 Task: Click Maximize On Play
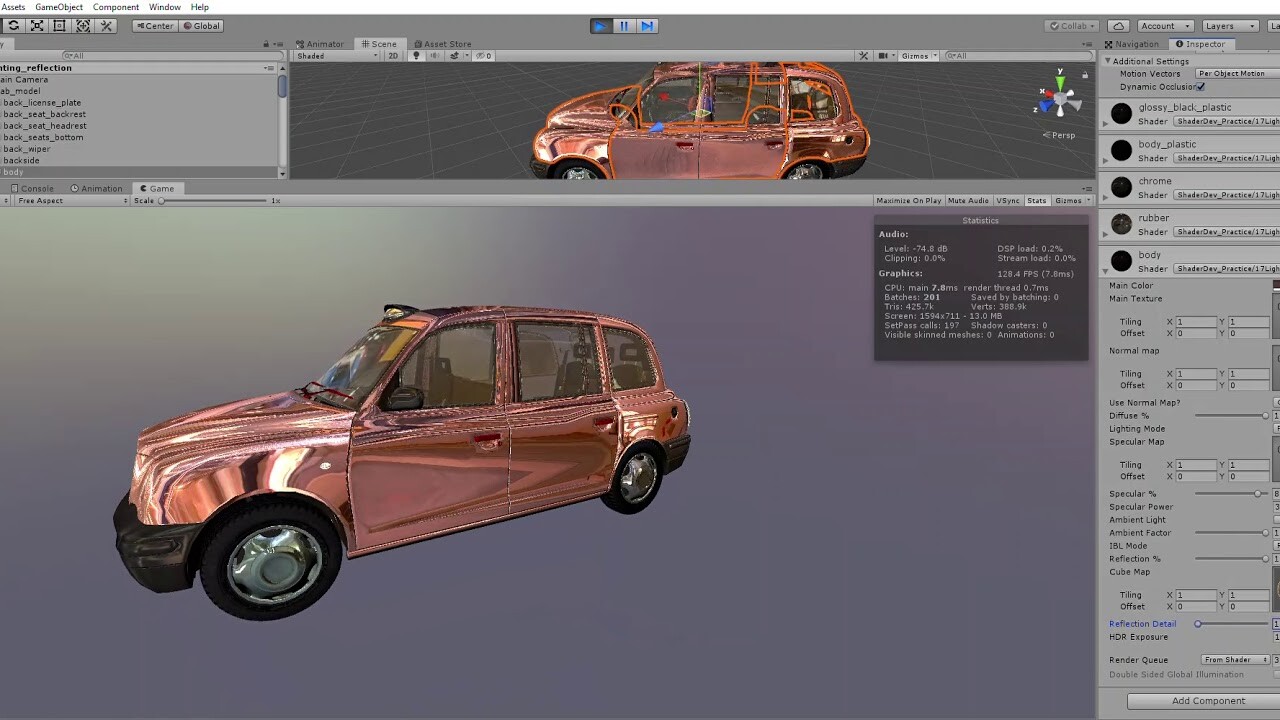click(907, 200)
